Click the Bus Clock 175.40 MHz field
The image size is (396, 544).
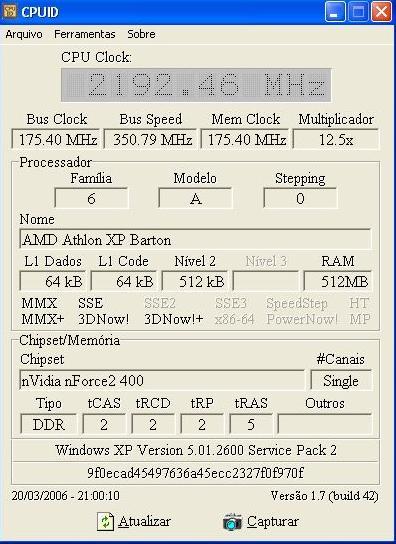[x=56, y=139]
